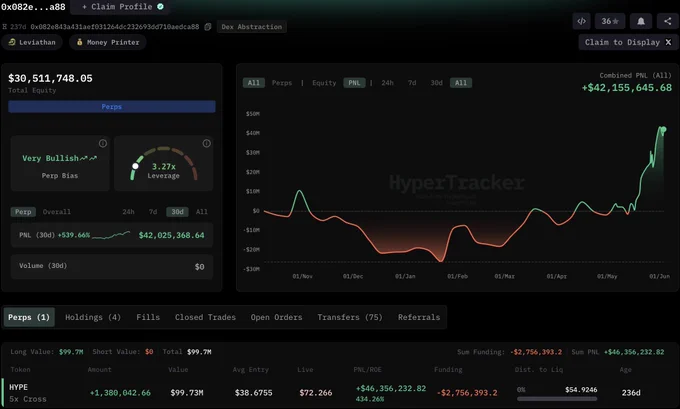The image size is (680, 409).
Task: Select the chart's left All filter
Action: 254,83
